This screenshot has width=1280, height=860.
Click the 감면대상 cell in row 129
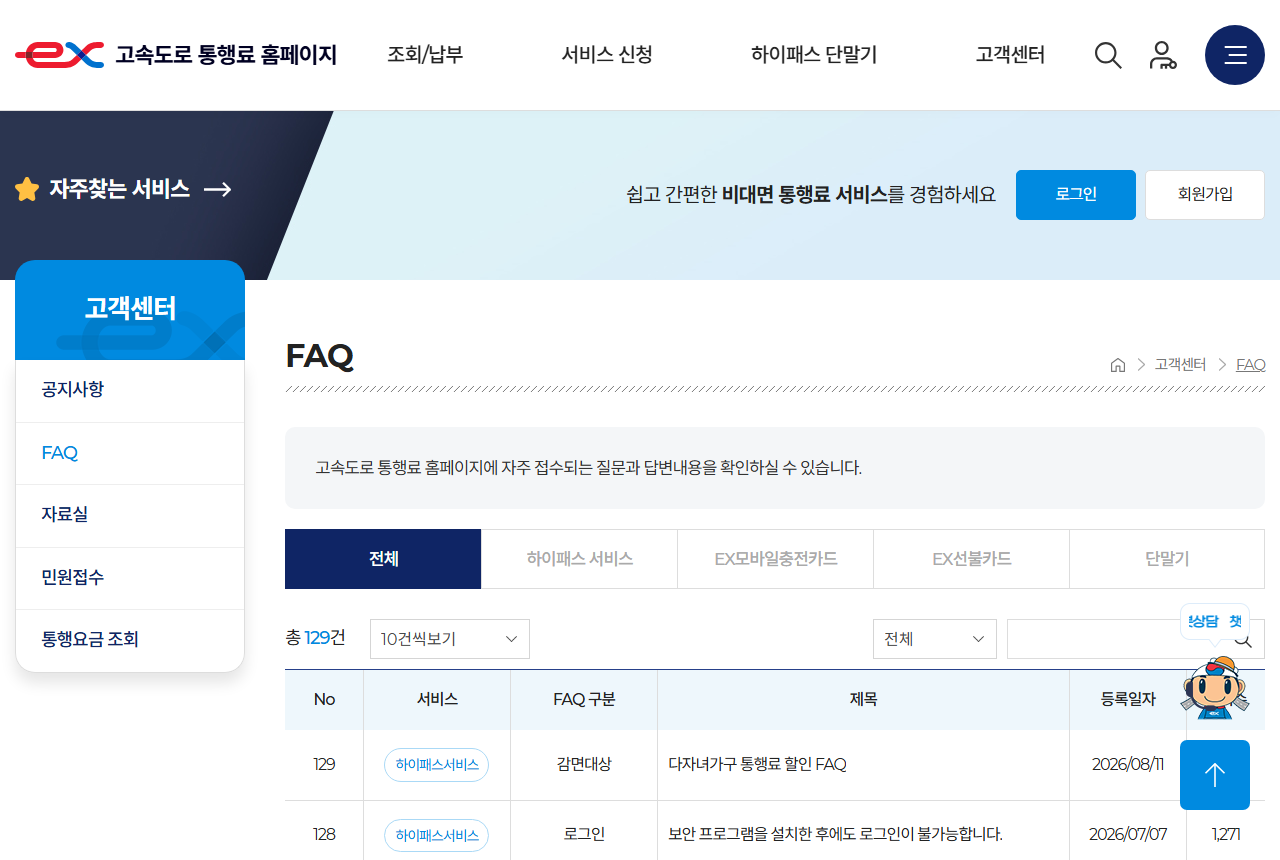584,765
